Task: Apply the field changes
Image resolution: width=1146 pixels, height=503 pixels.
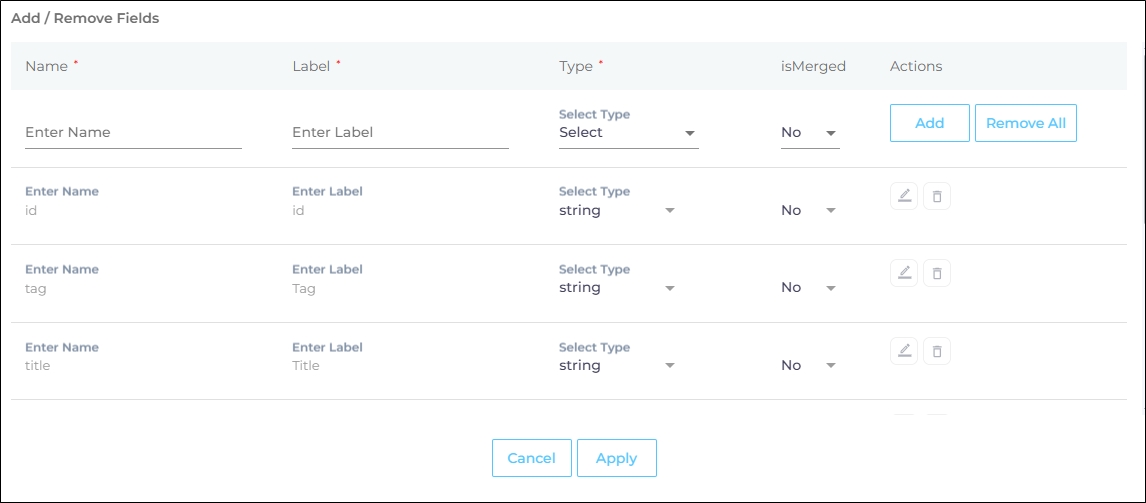Action: click(x=616, y=458)
